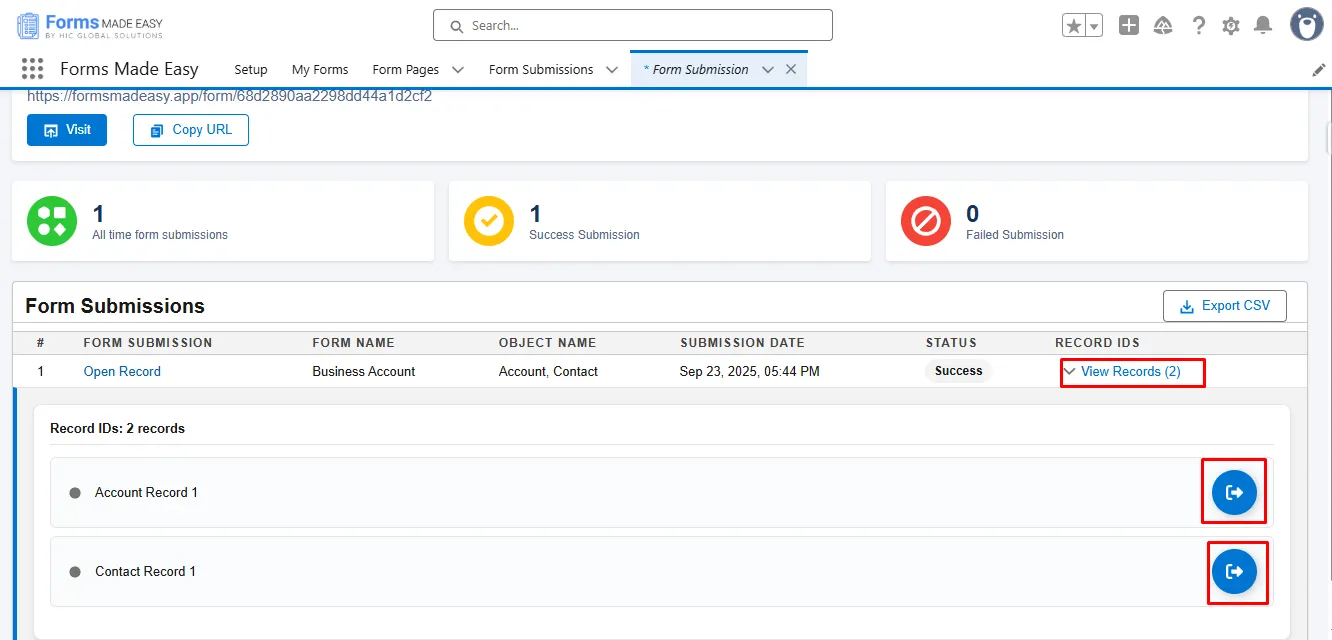Open the Global Actions plus icon

pyautogui.click(x=1129, y=26)
